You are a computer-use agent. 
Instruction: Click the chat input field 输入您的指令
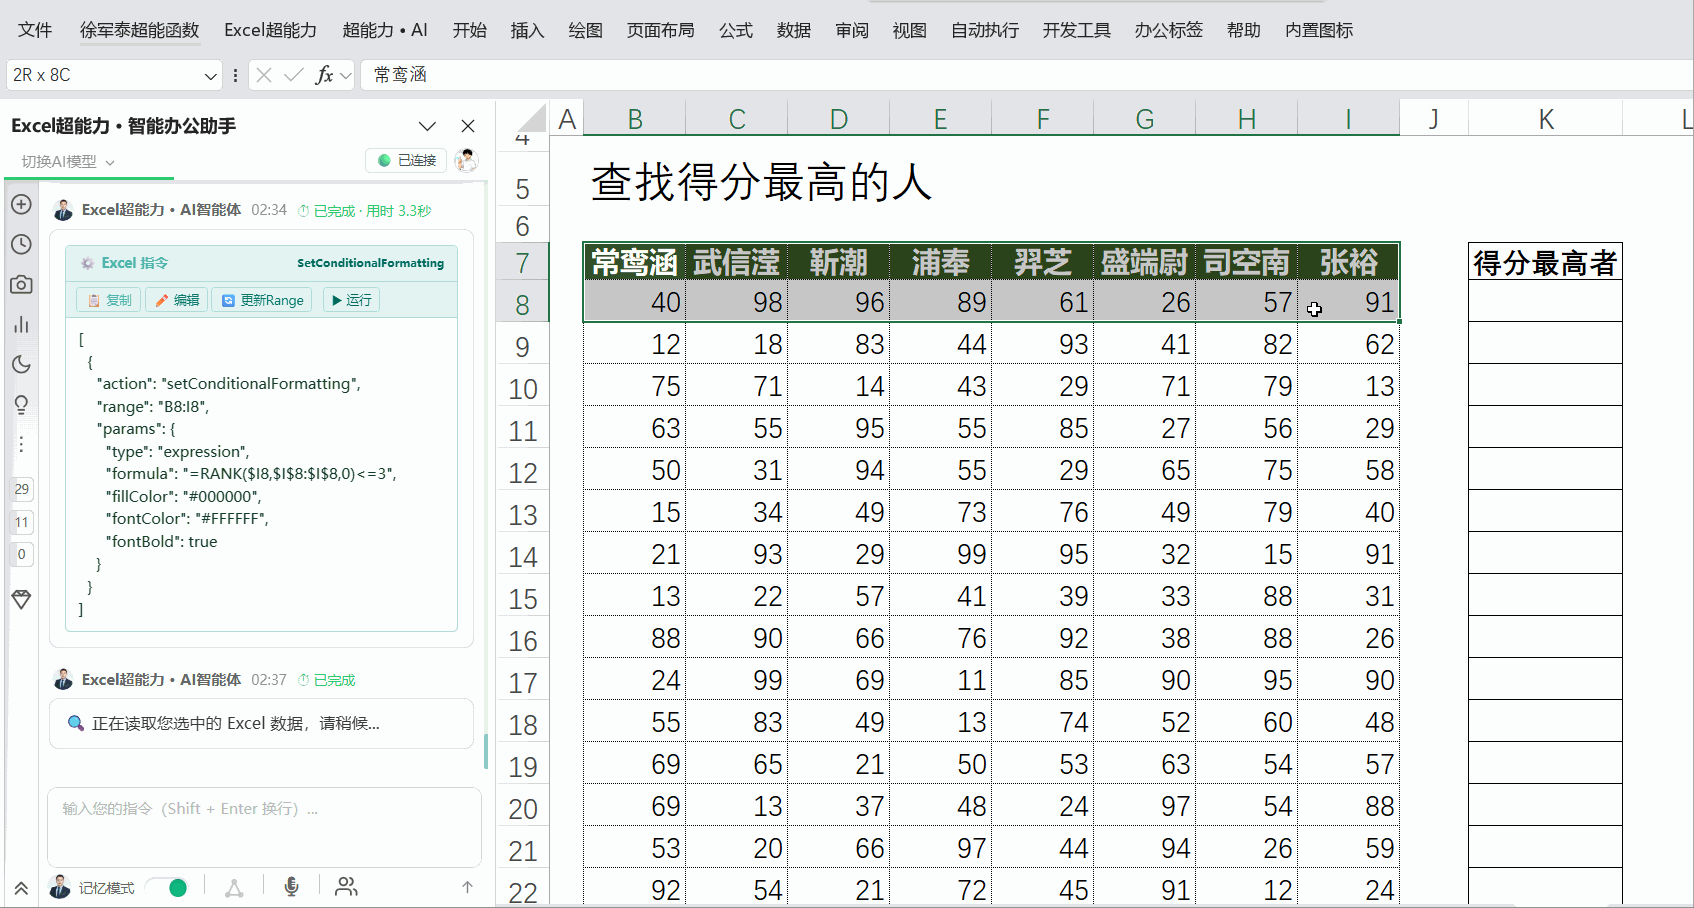click(x=264, y=826)
